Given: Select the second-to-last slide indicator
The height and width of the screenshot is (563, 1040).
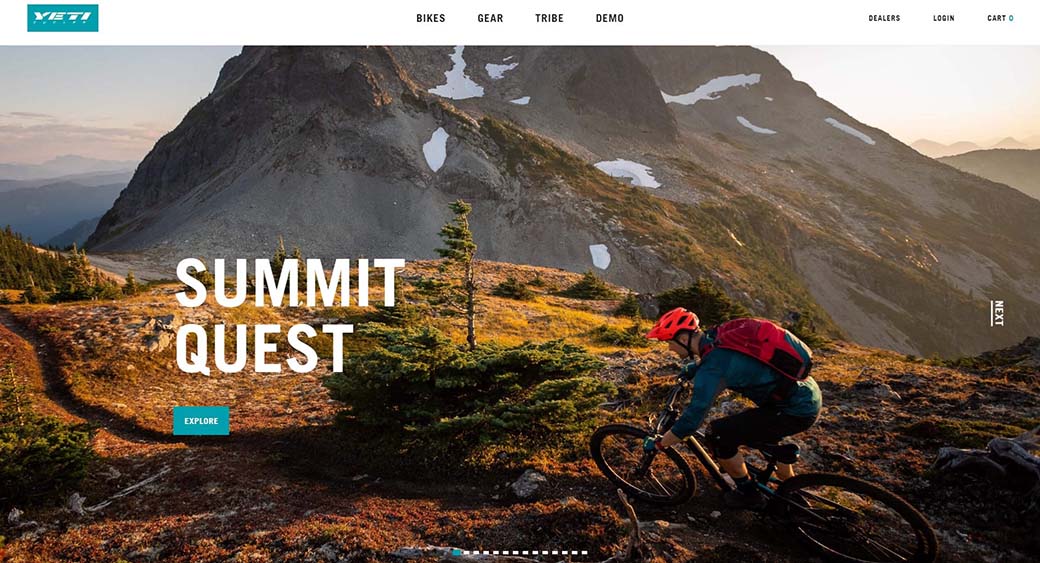Looking at the screenshot, I should click(574, 552).
